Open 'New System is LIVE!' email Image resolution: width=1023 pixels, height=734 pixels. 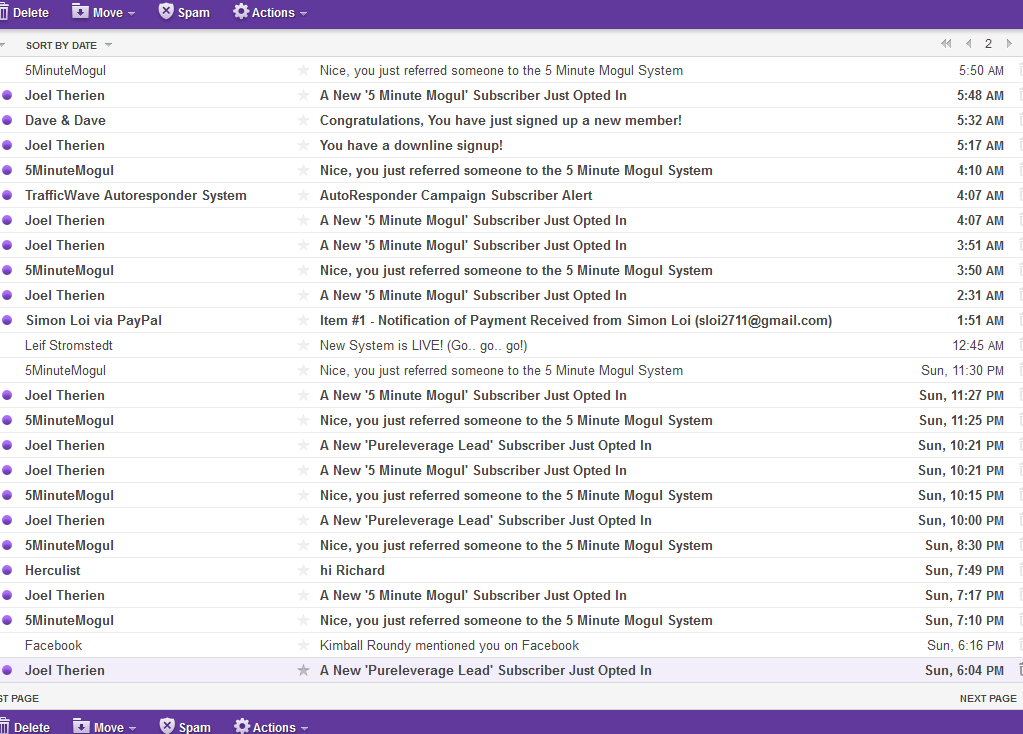[x=423, y=345]
